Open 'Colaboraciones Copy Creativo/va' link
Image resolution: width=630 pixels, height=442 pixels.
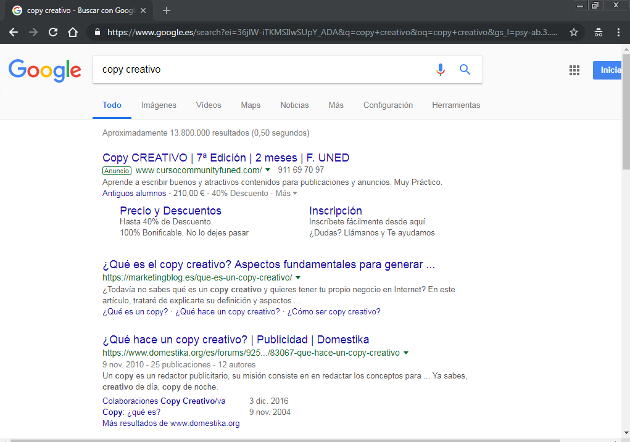[x=164, y=401]
